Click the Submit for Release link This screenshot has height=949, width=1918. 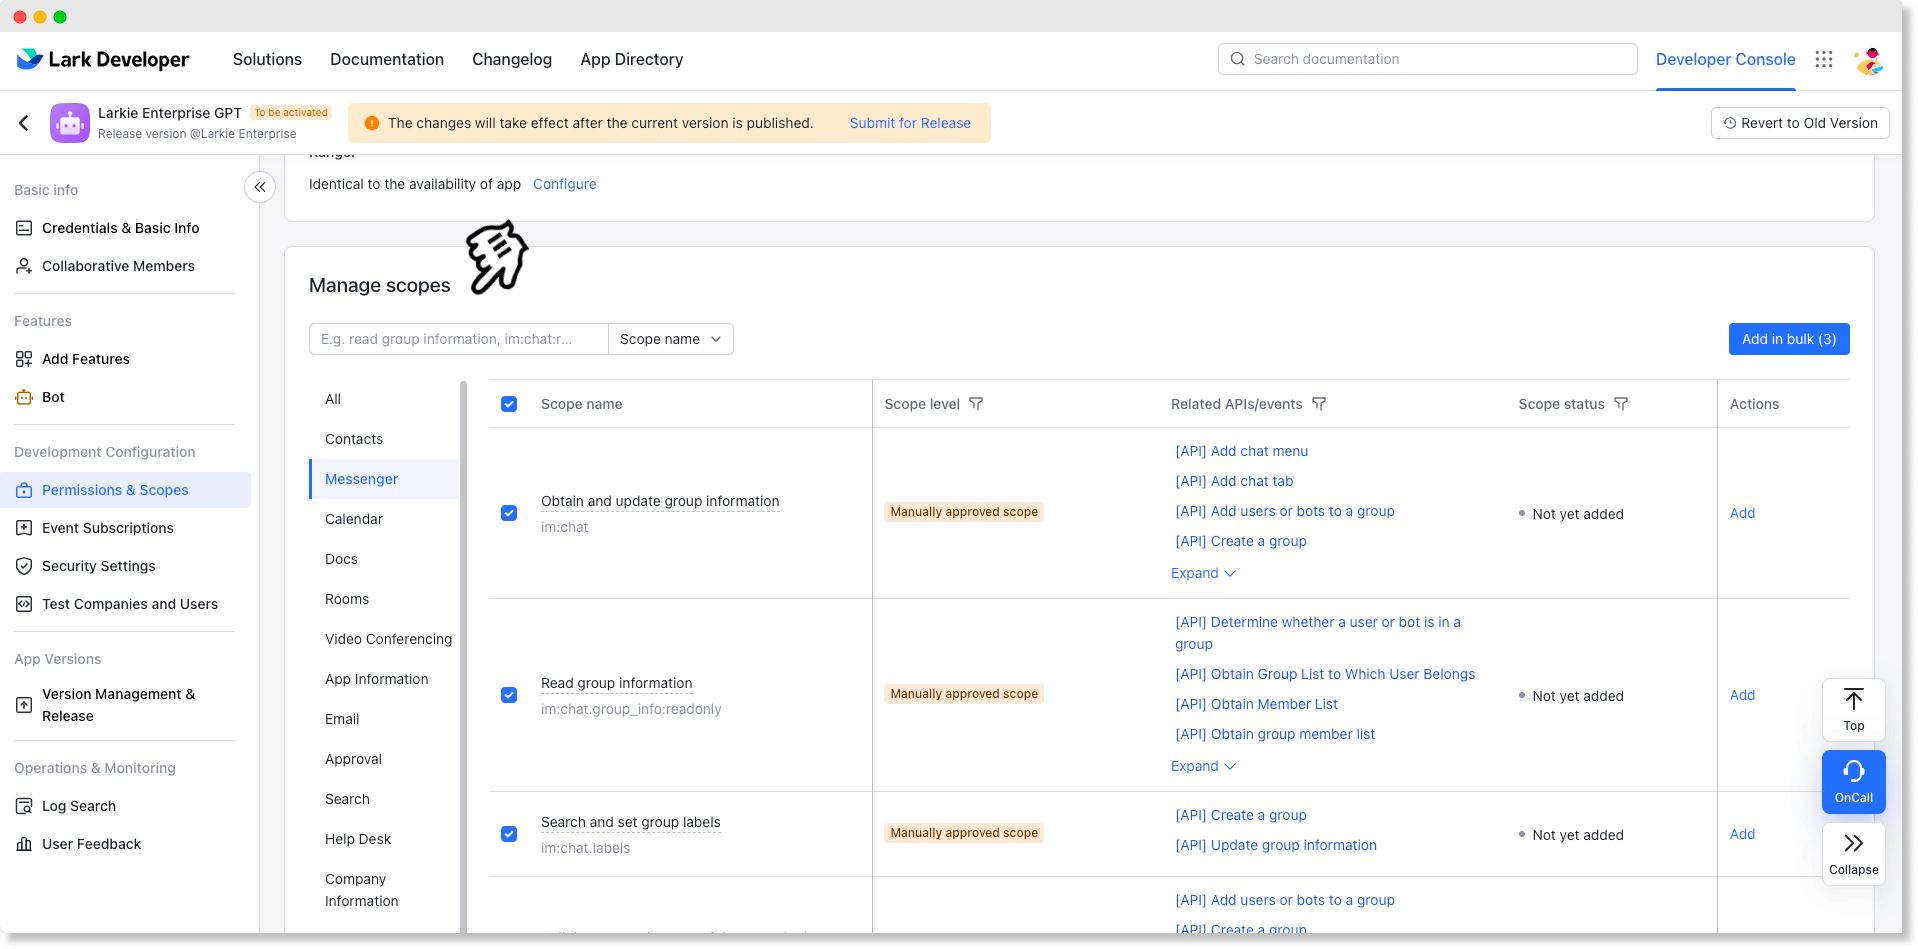910,123
